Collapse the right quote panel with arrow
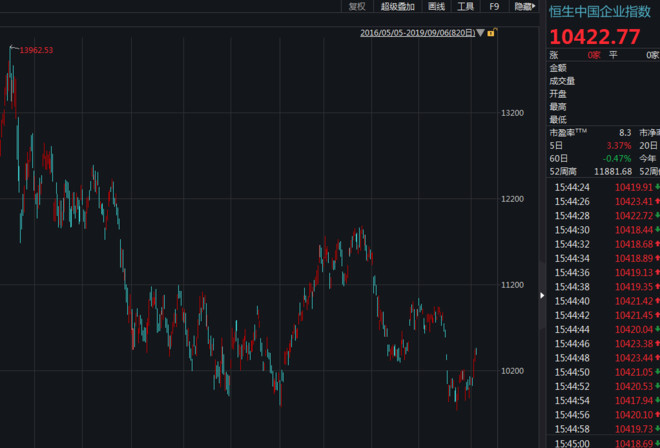Screen dimensions: 660x448 point(543,296)
